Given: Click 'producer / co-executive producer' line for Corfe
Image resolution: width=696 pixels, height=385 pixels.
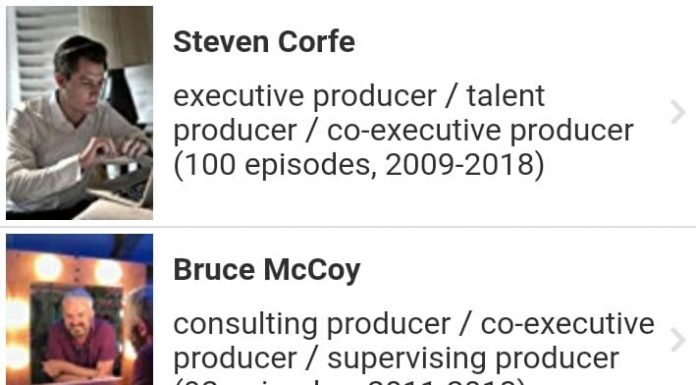Looking at the screenshot, I should click(403, 131).
